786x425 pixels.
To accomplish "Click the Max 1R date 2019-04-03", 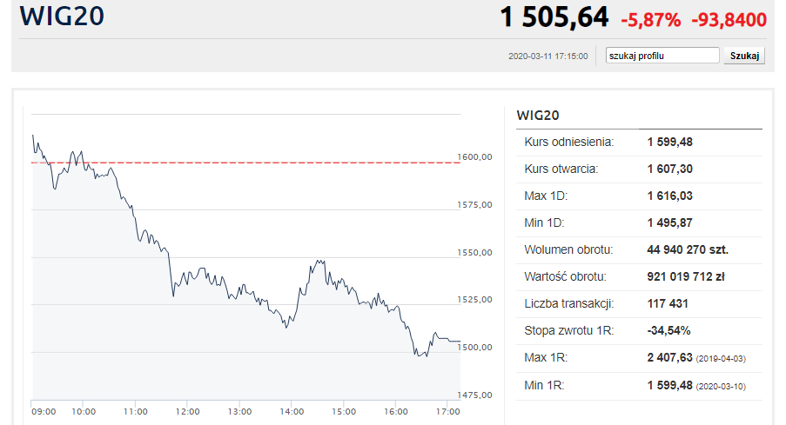I will [x=721, y=359].
